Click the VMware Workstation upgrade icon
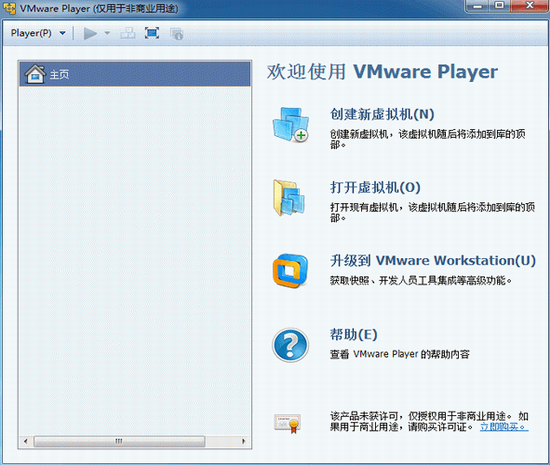550x465 pixels. pyautogui.click(x=290, y=271)
